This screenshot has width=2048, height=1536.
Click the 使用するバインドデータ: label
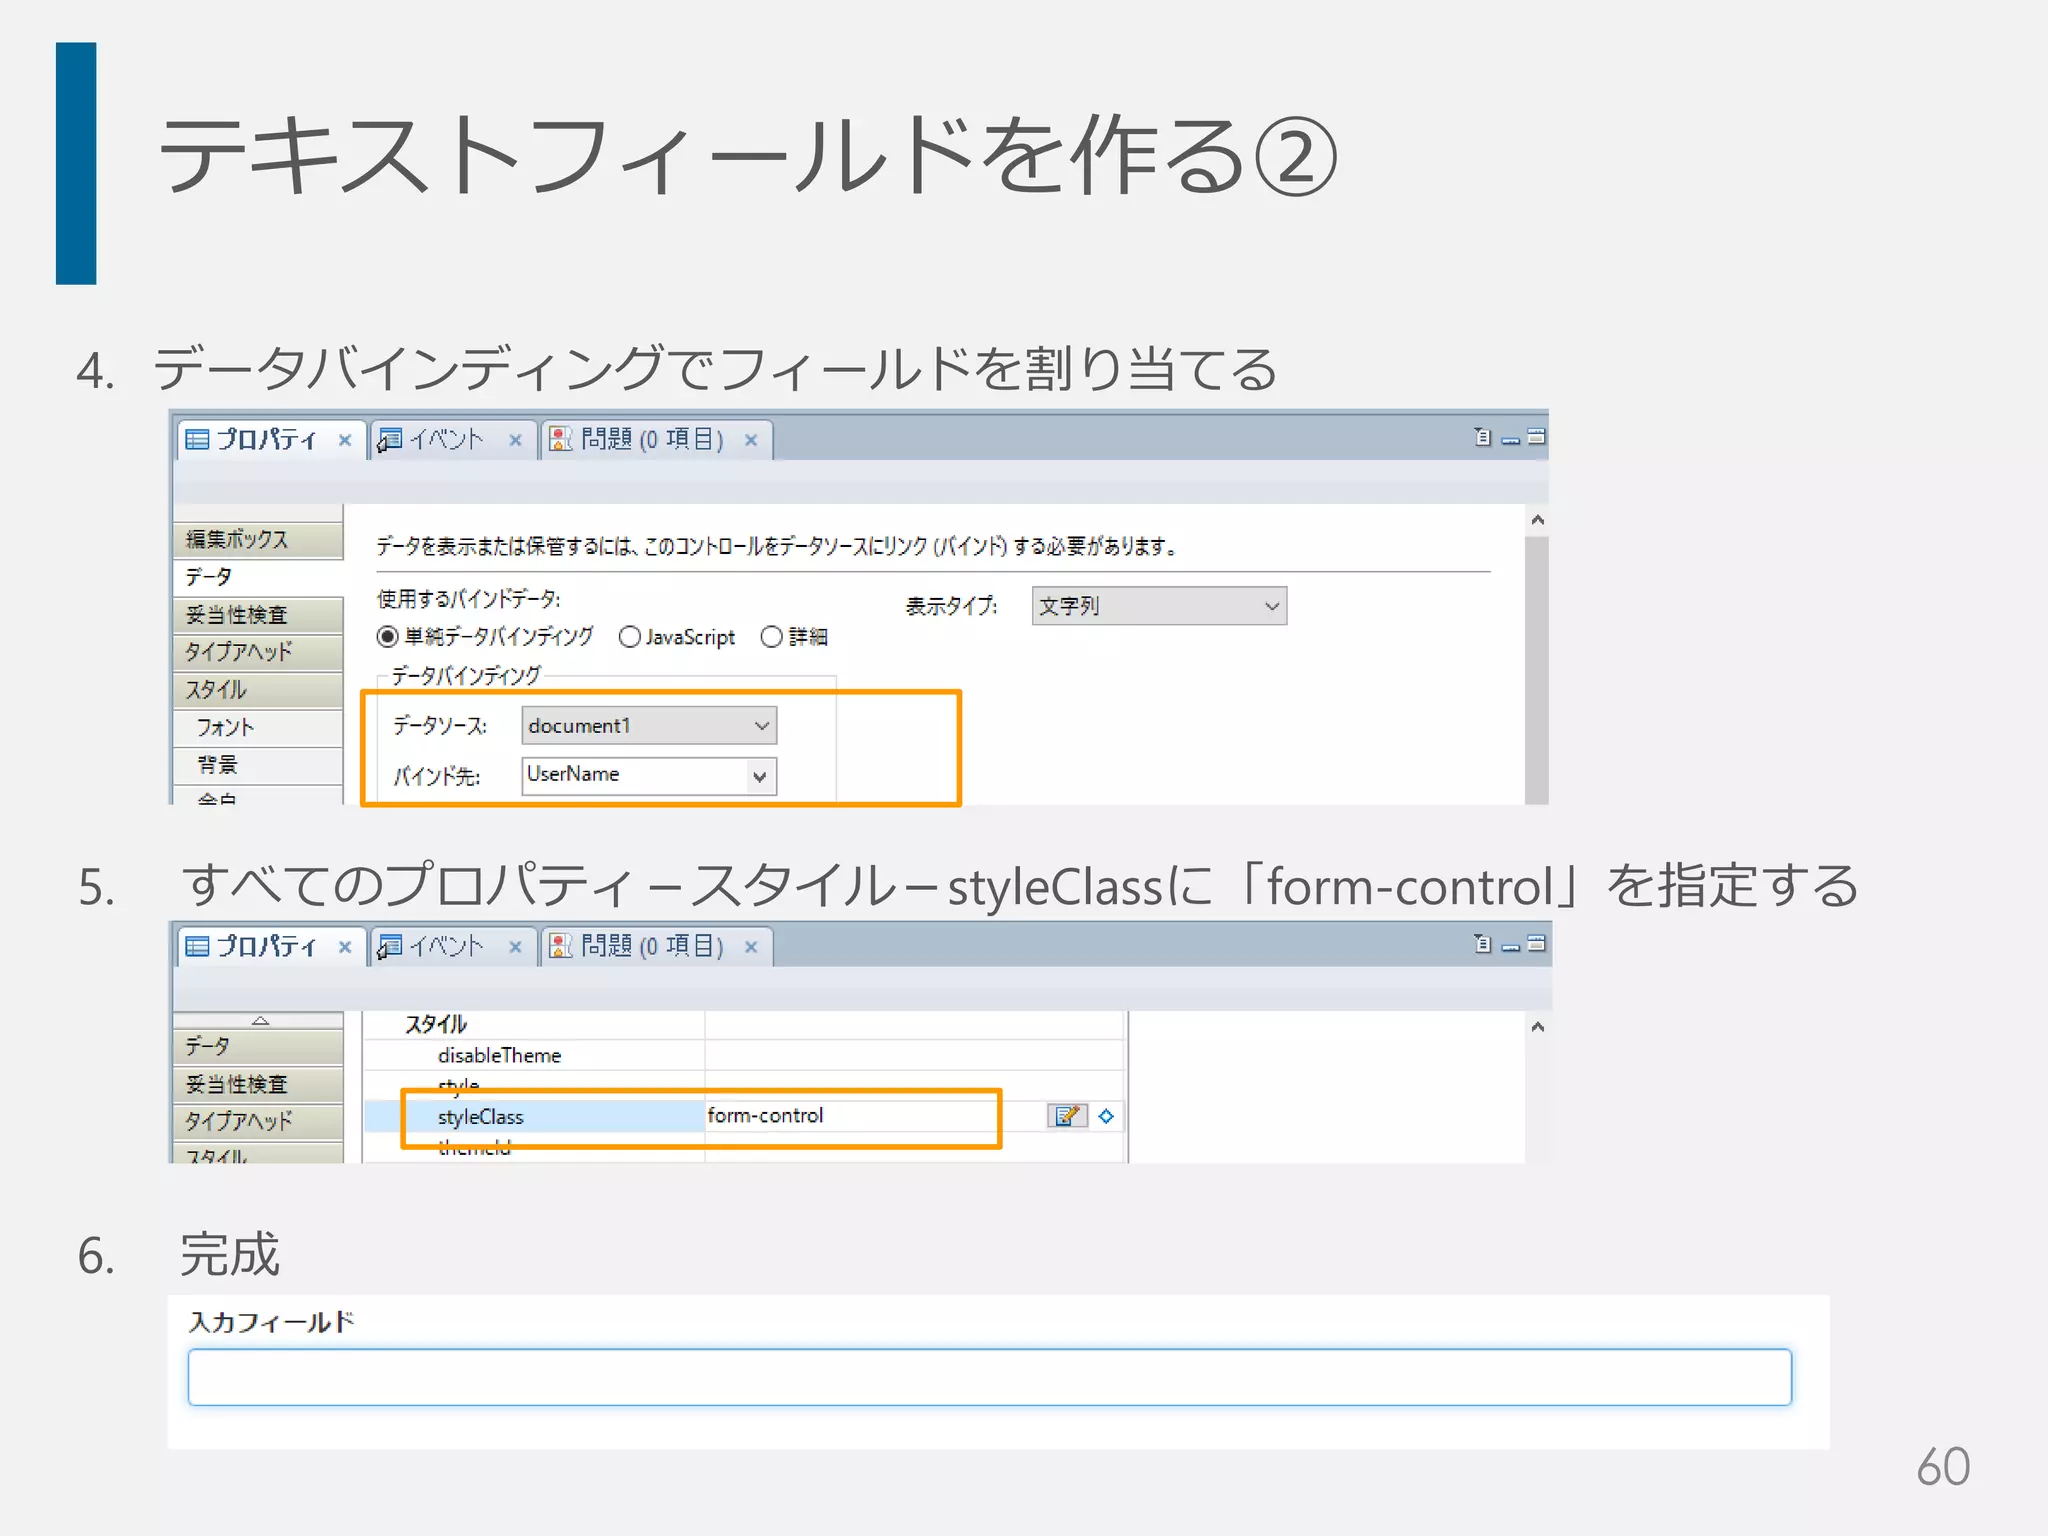click(x=468, y=599)
